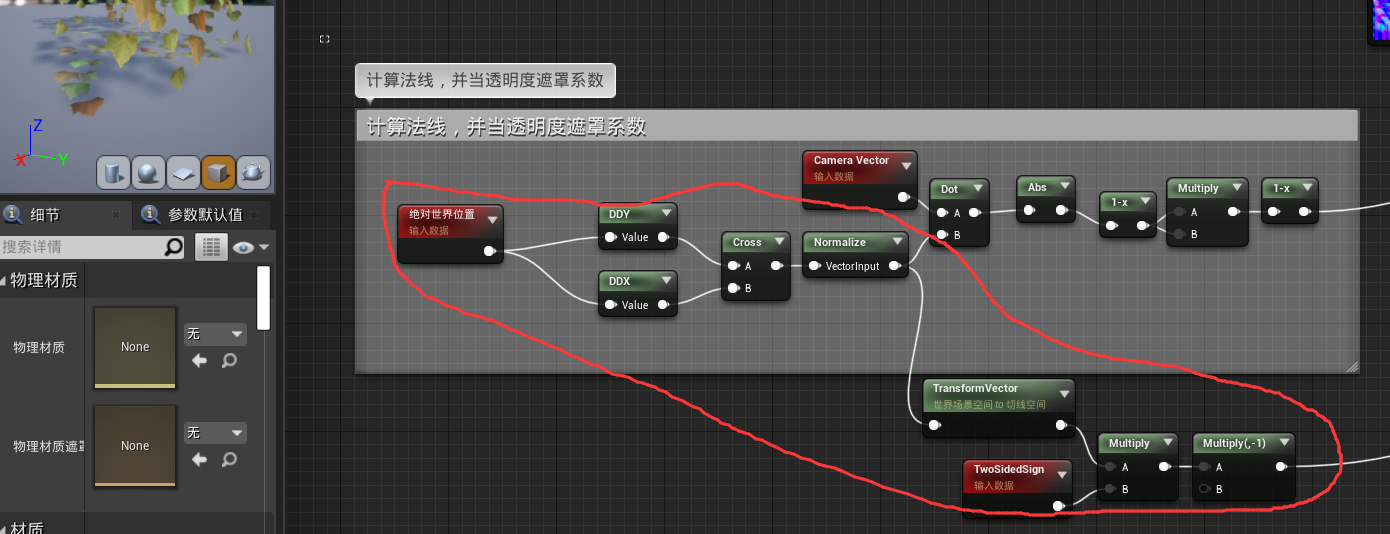This screenshot has width=1390, height=534.
Task: Click the A input pin on Cross node
Action: tap(734, 266)
